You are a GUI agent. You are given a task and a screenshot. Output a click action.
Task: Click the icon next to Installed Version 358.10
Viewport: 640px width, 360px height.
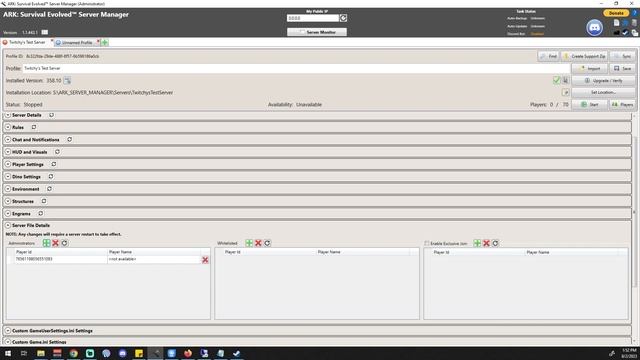tap(67, 80)
